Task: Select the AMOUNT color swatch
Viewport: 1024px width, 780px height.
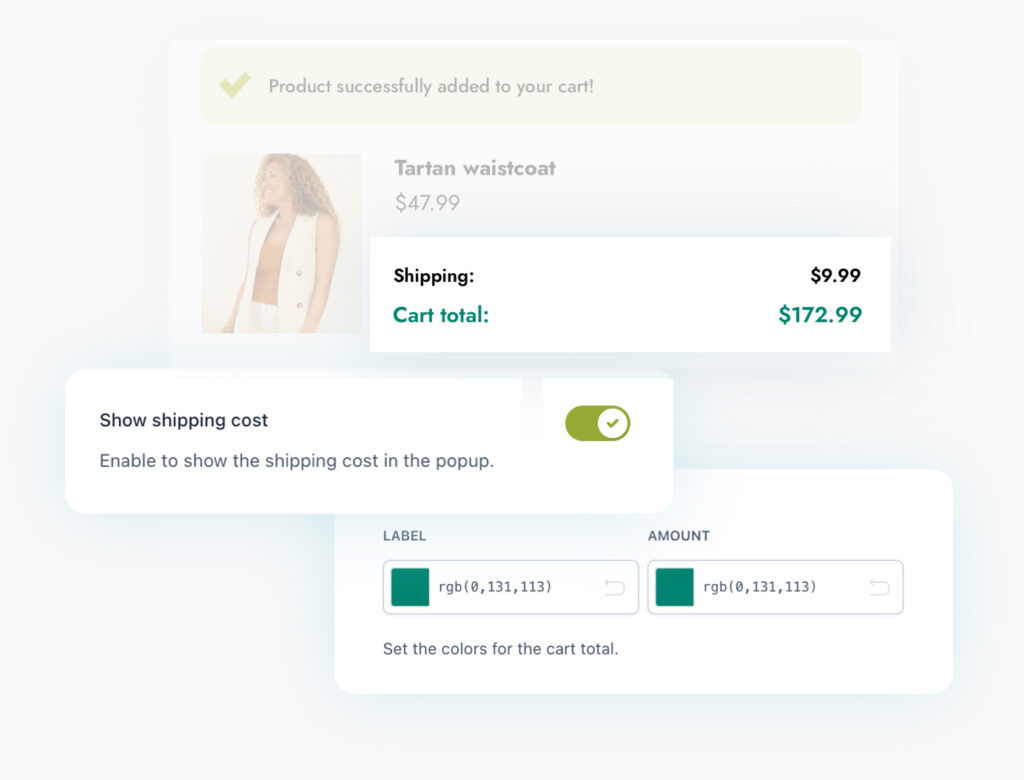Action: 674,588
